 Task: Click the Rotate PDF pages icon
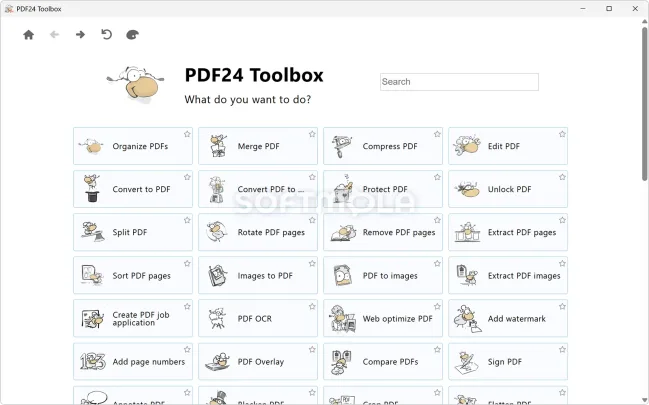coord(217,232)
